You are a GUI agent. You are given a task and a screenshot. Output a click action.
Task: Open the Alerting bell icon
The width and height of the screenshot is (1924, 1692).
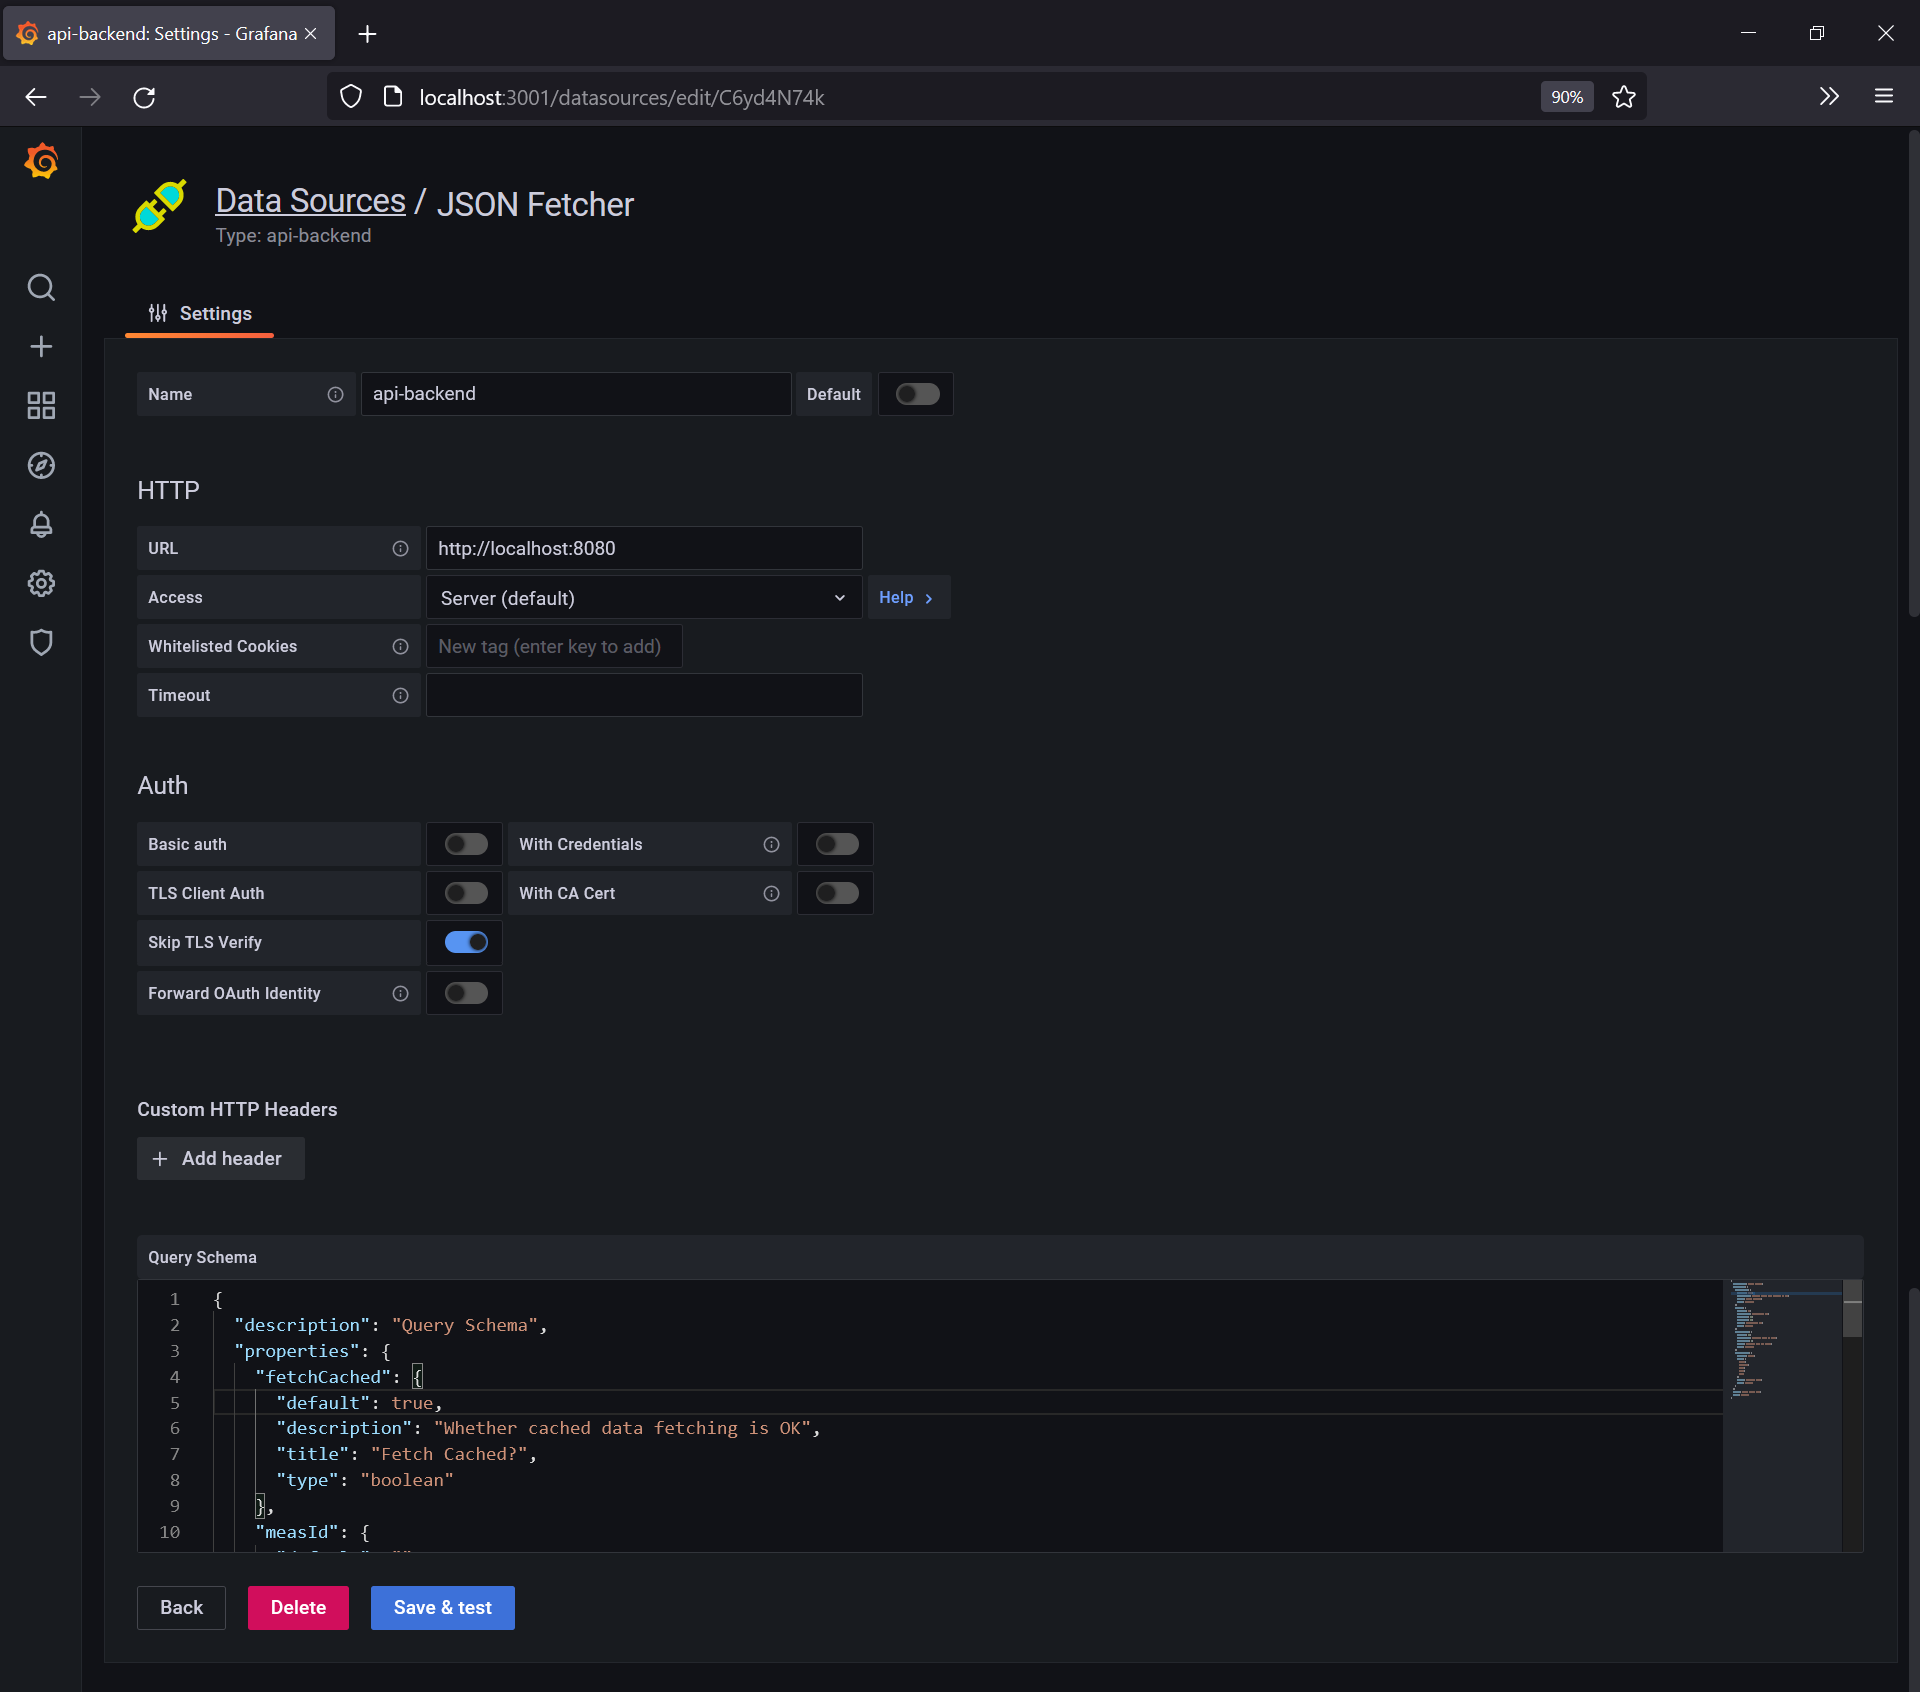coord(41,524)
